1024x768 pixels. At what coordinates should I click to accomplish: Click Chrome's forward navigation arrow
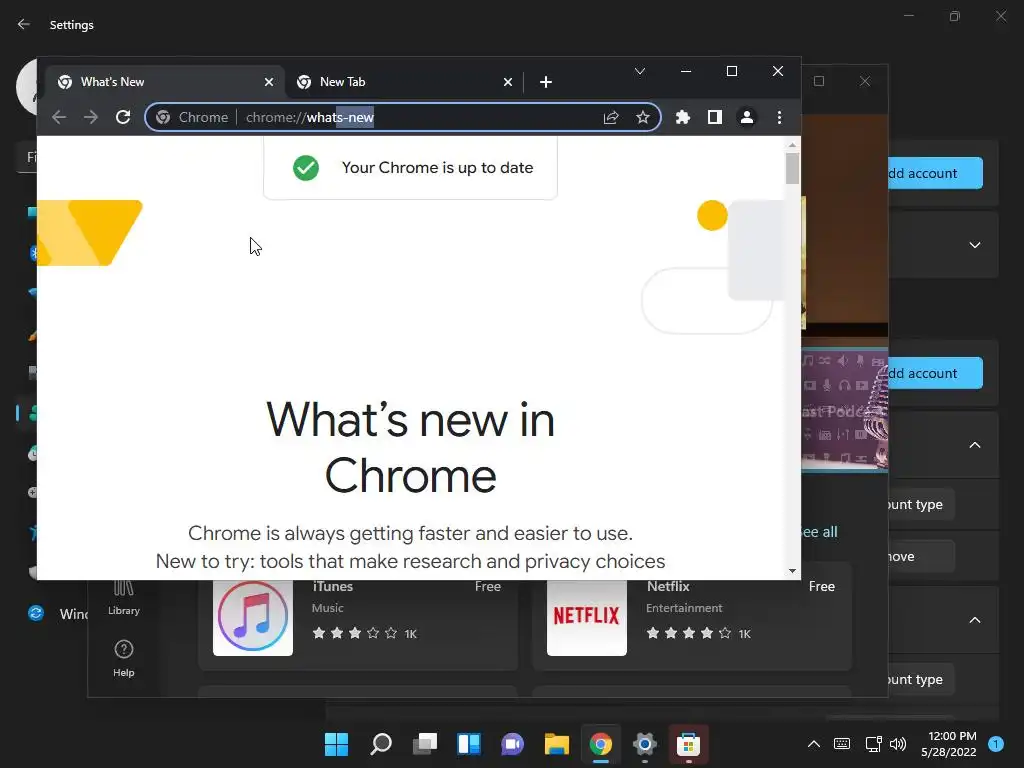click(x=91, y=118)
